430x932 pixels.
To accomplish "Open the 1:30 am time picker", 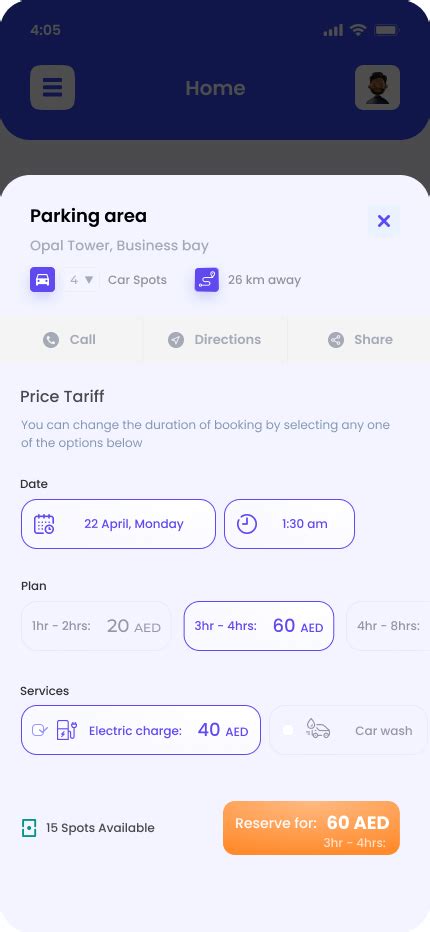I will pos(290,524).
